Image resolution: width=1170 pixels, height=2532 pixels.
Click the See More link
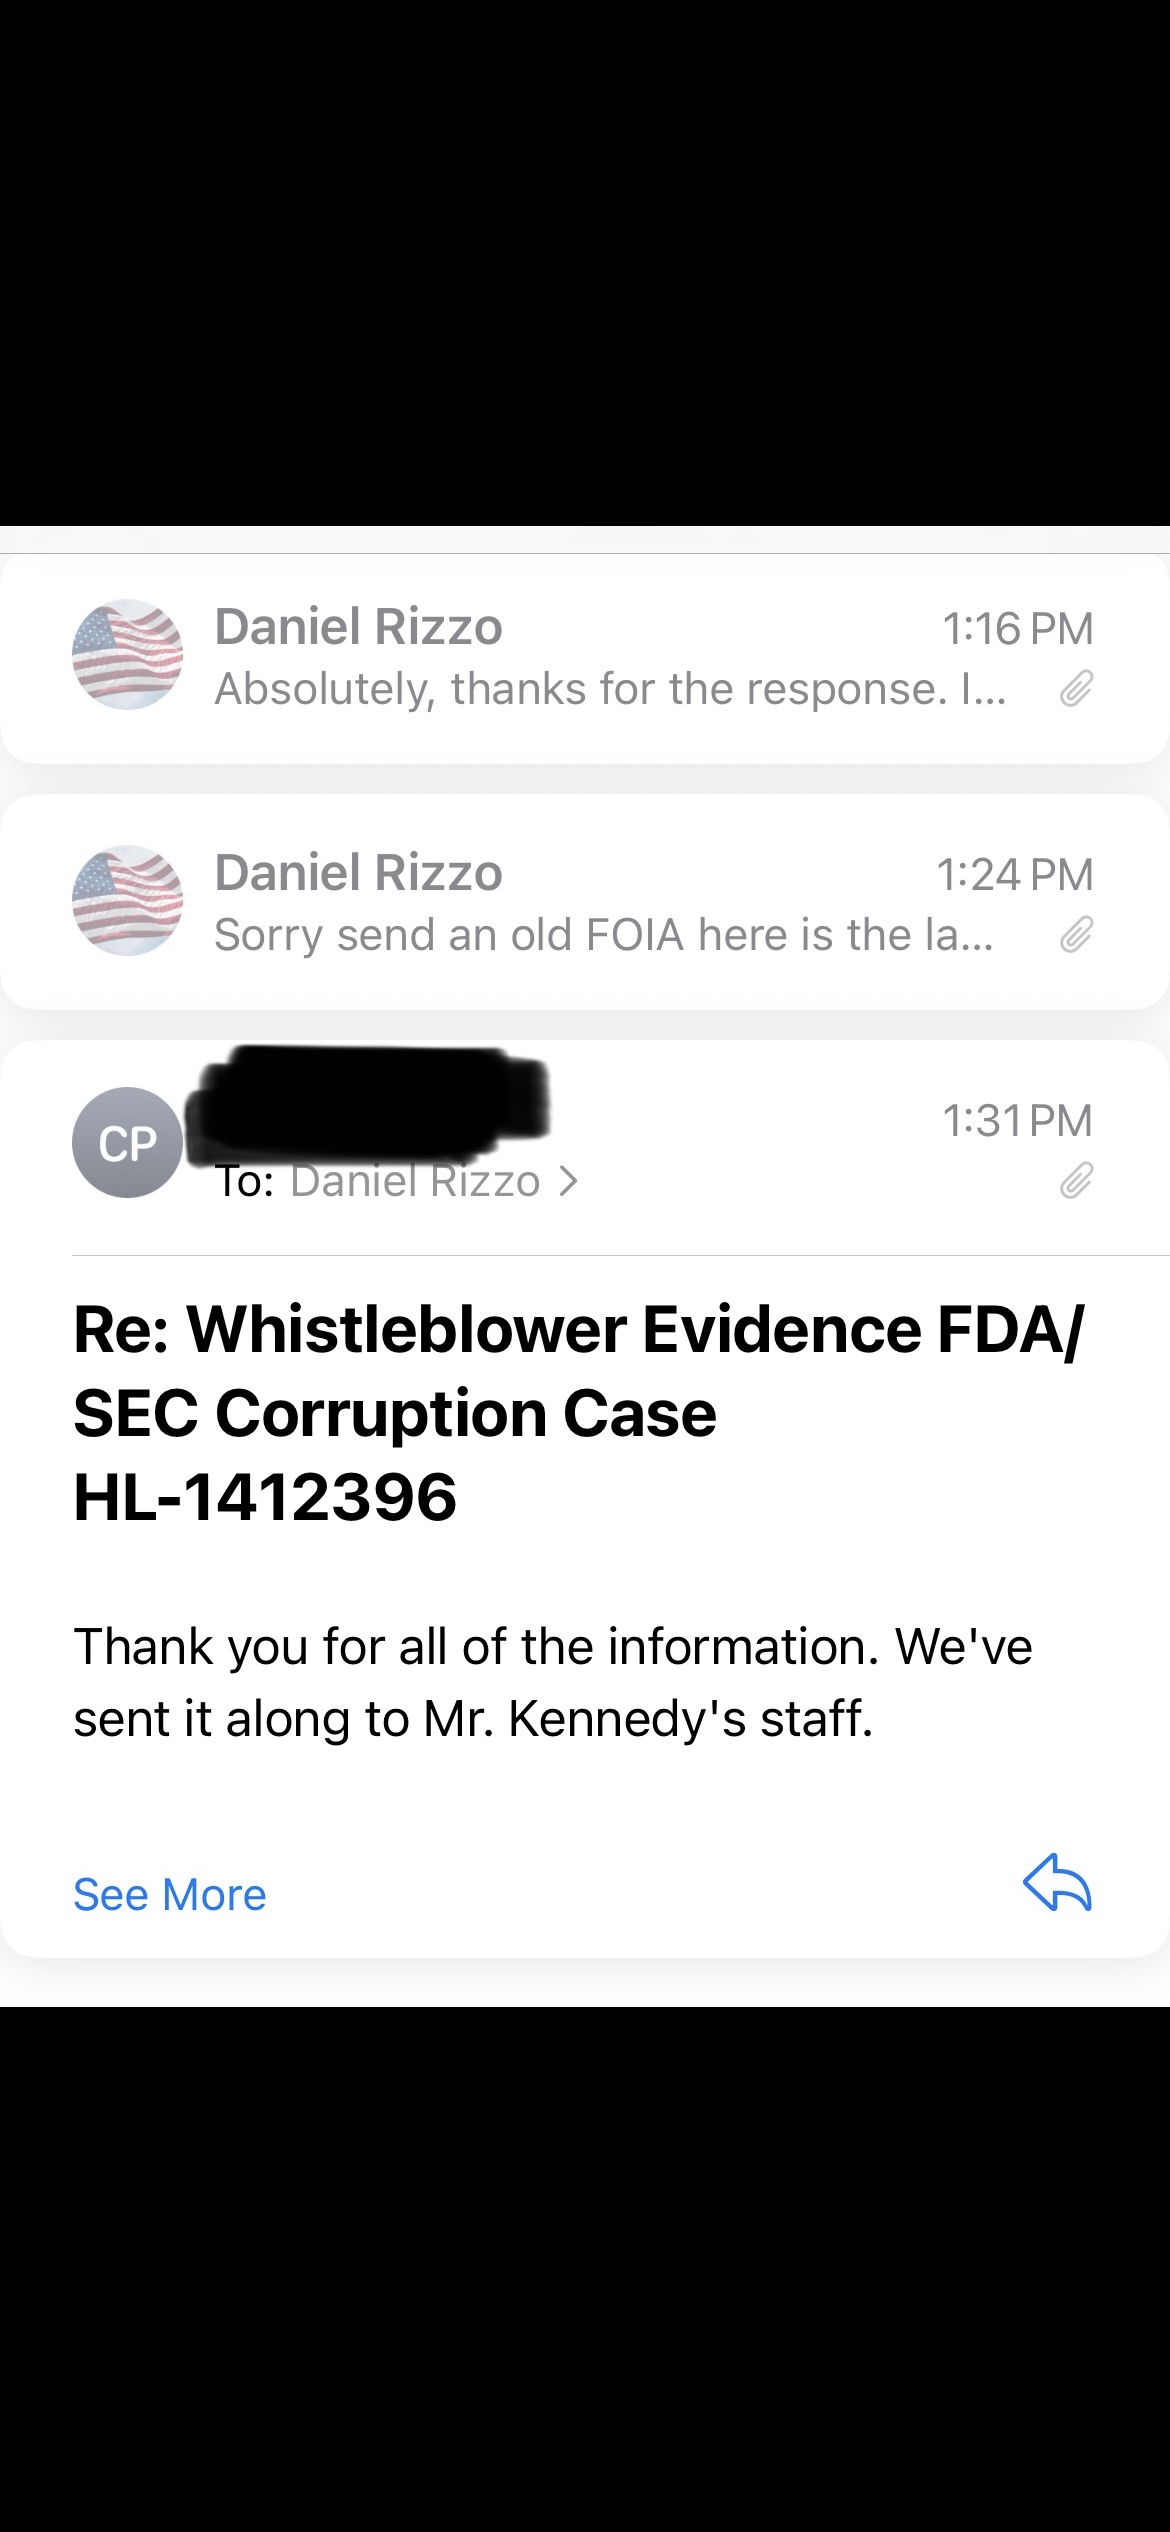pos(170,1895)
